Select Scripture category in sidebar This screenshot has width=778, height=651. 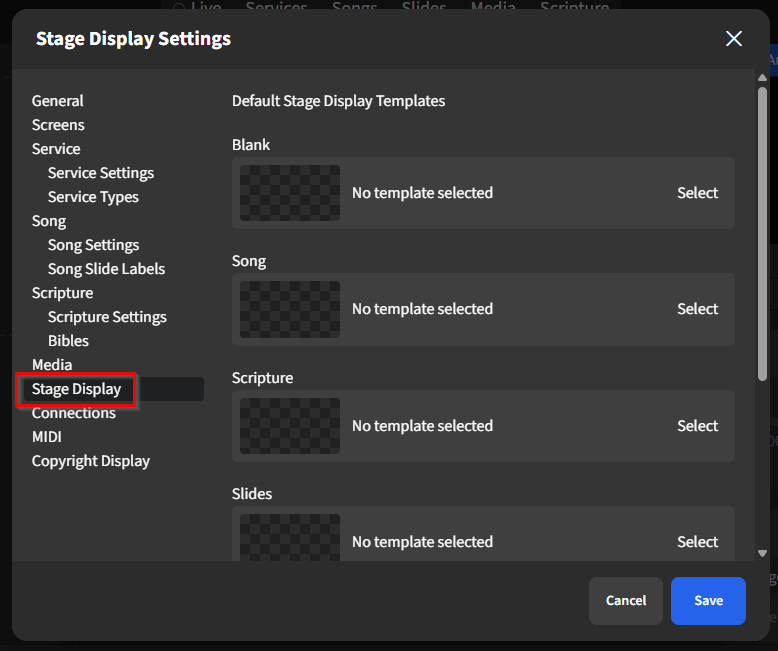tap(63, 293)
